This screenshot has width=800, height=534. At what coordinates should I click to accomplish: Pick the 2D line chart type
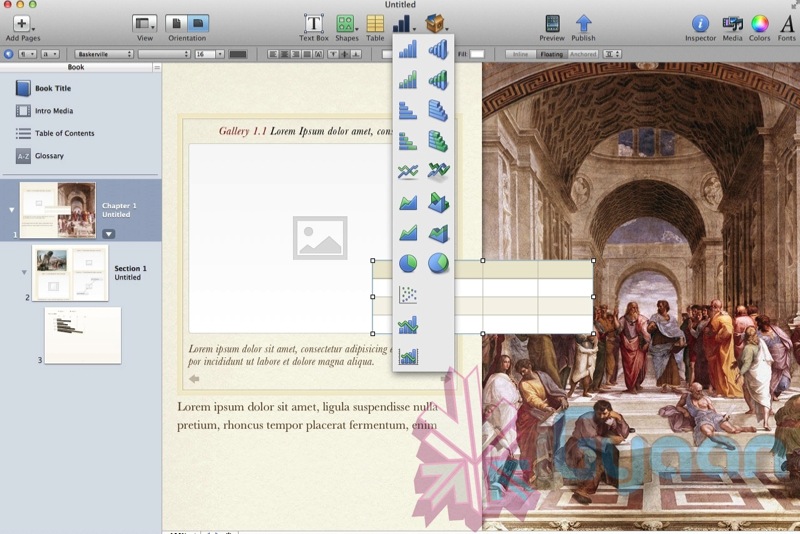click(407, 171)
